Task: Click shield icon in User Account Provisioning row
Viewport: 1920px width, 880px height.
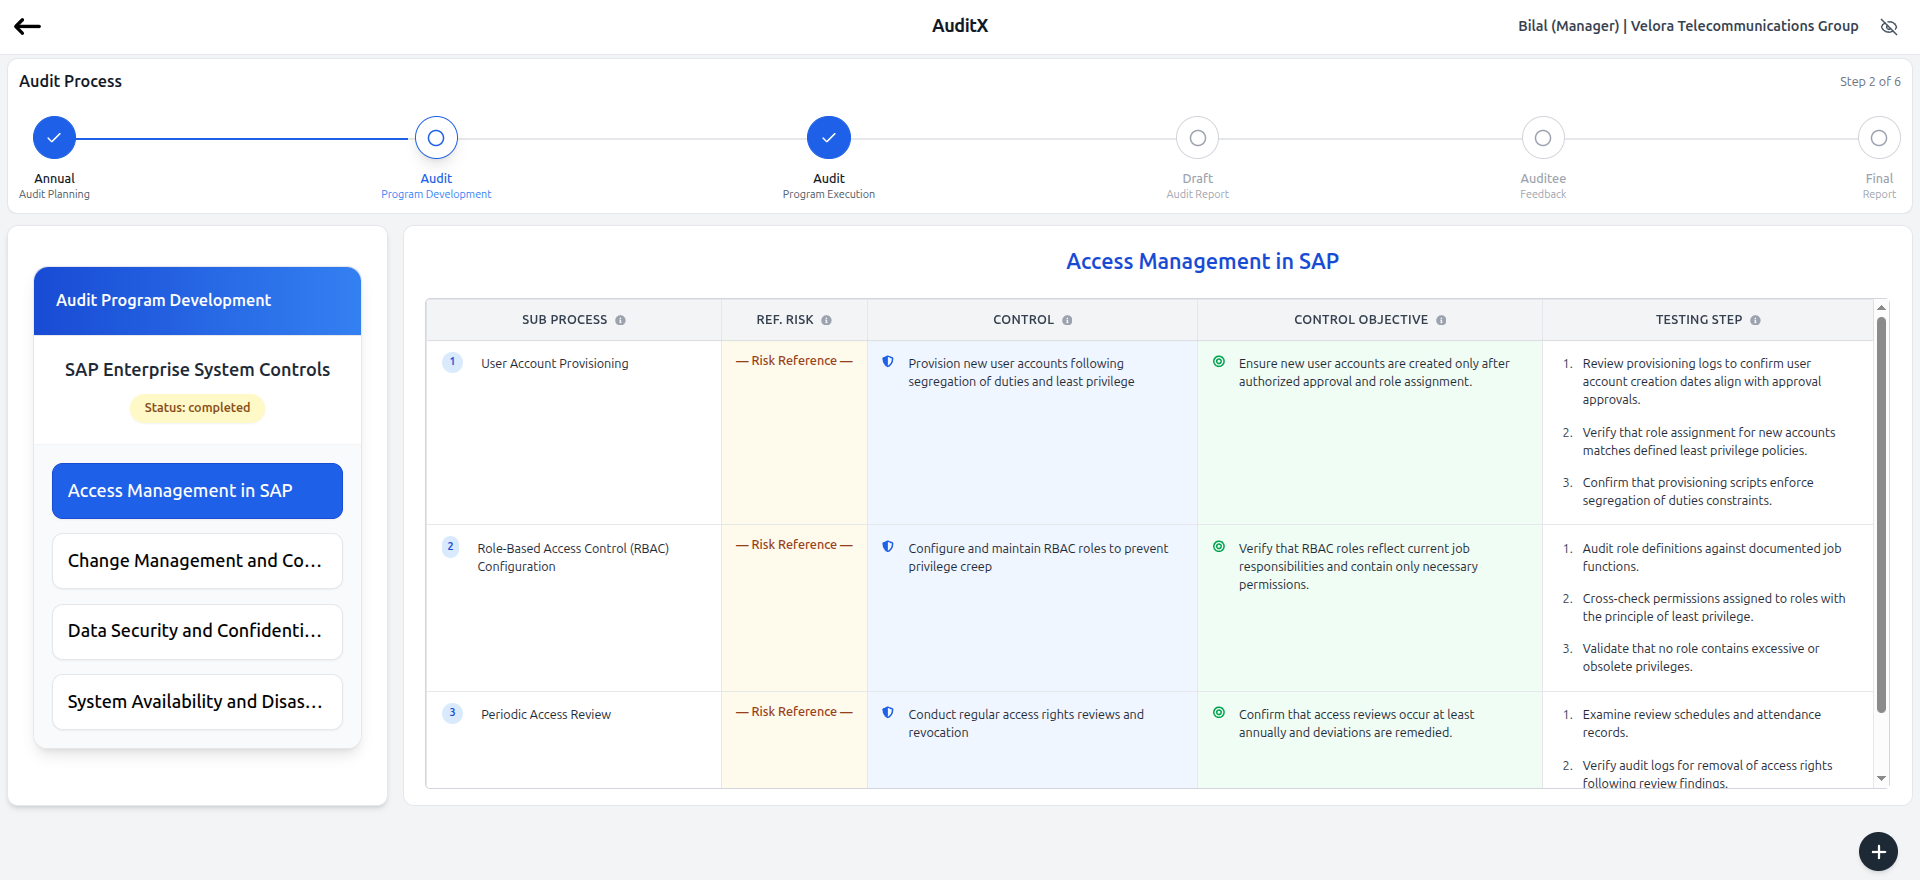Action: tap(888, 362)
